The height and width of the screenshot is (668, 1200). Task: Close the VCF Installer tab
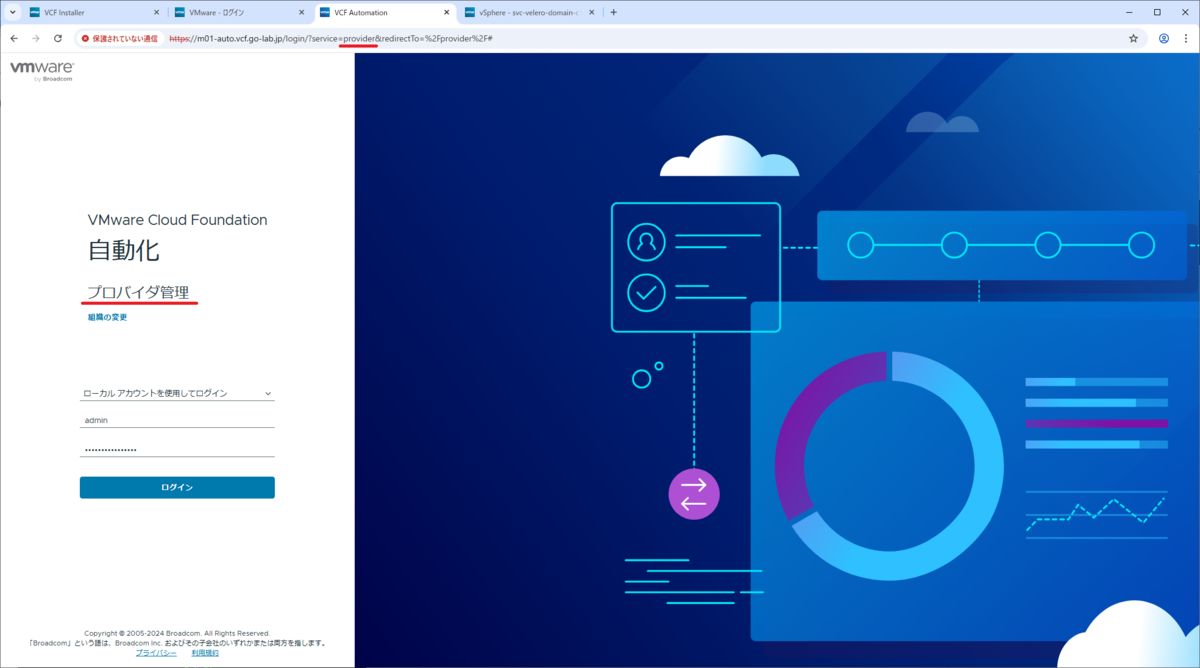point(157,12)
